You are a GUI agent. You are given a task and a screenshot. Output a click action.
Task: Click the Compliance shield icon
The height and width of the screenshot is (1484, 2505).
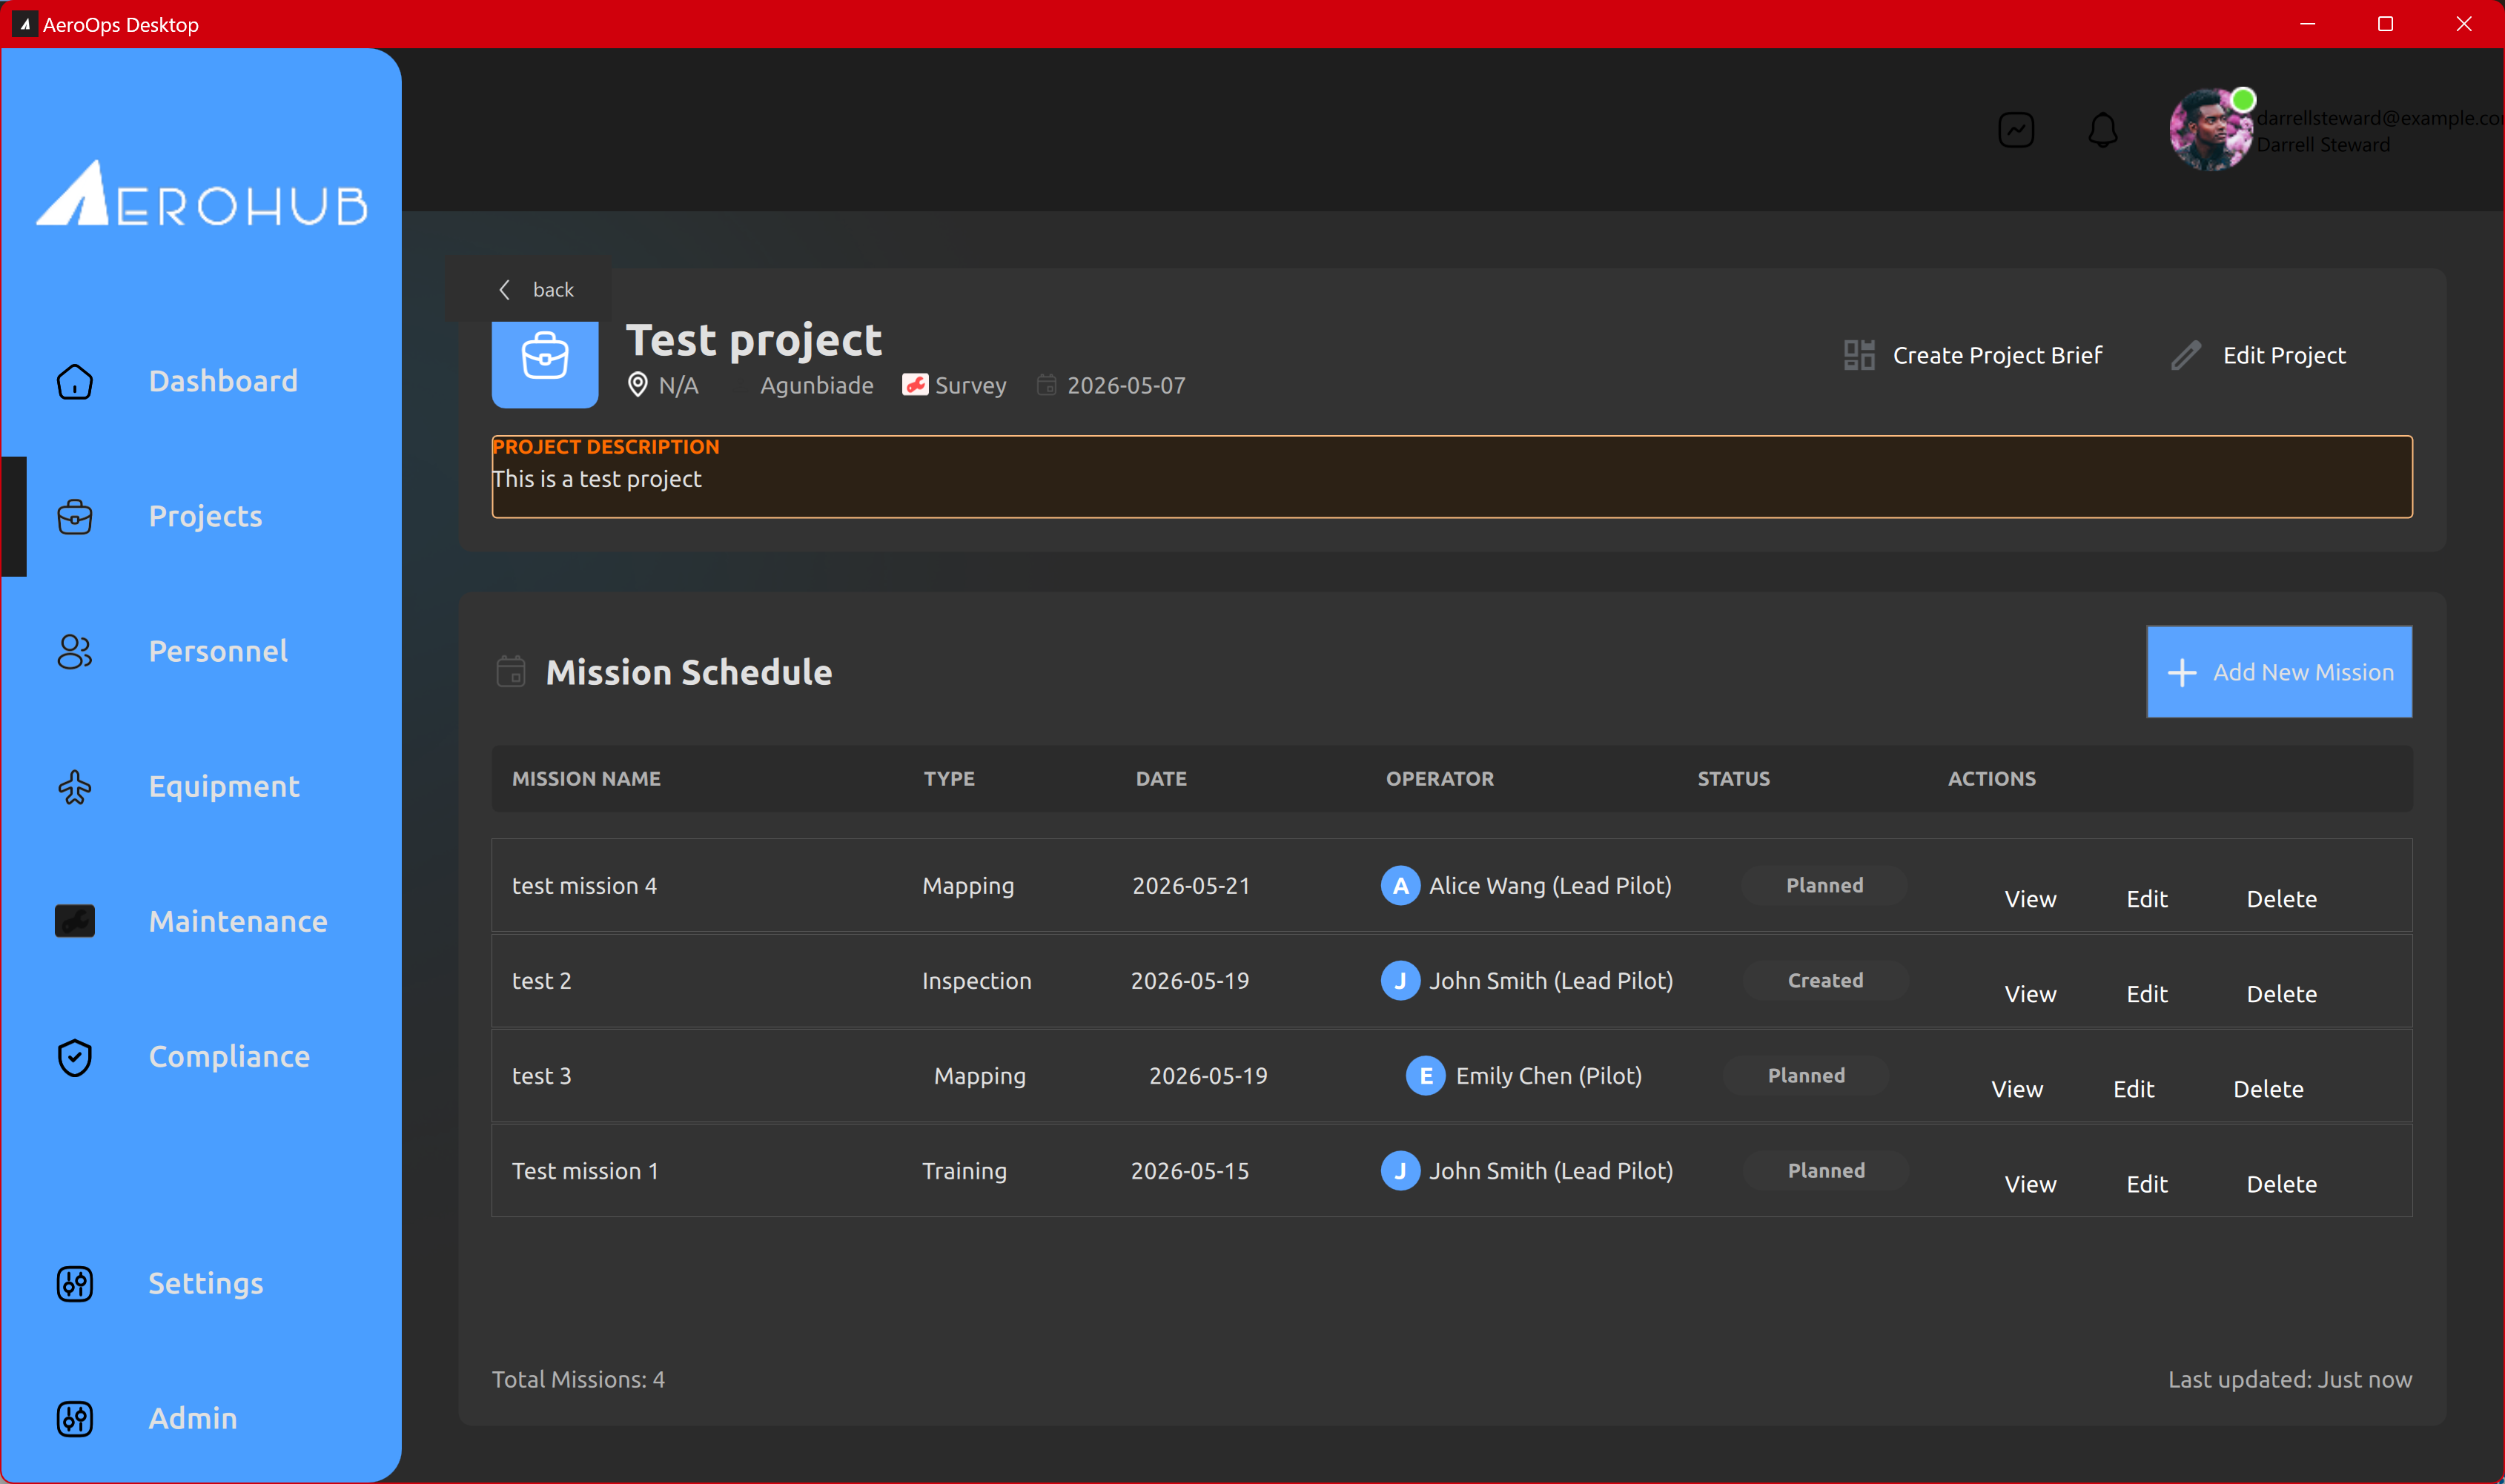[75, 1057]
